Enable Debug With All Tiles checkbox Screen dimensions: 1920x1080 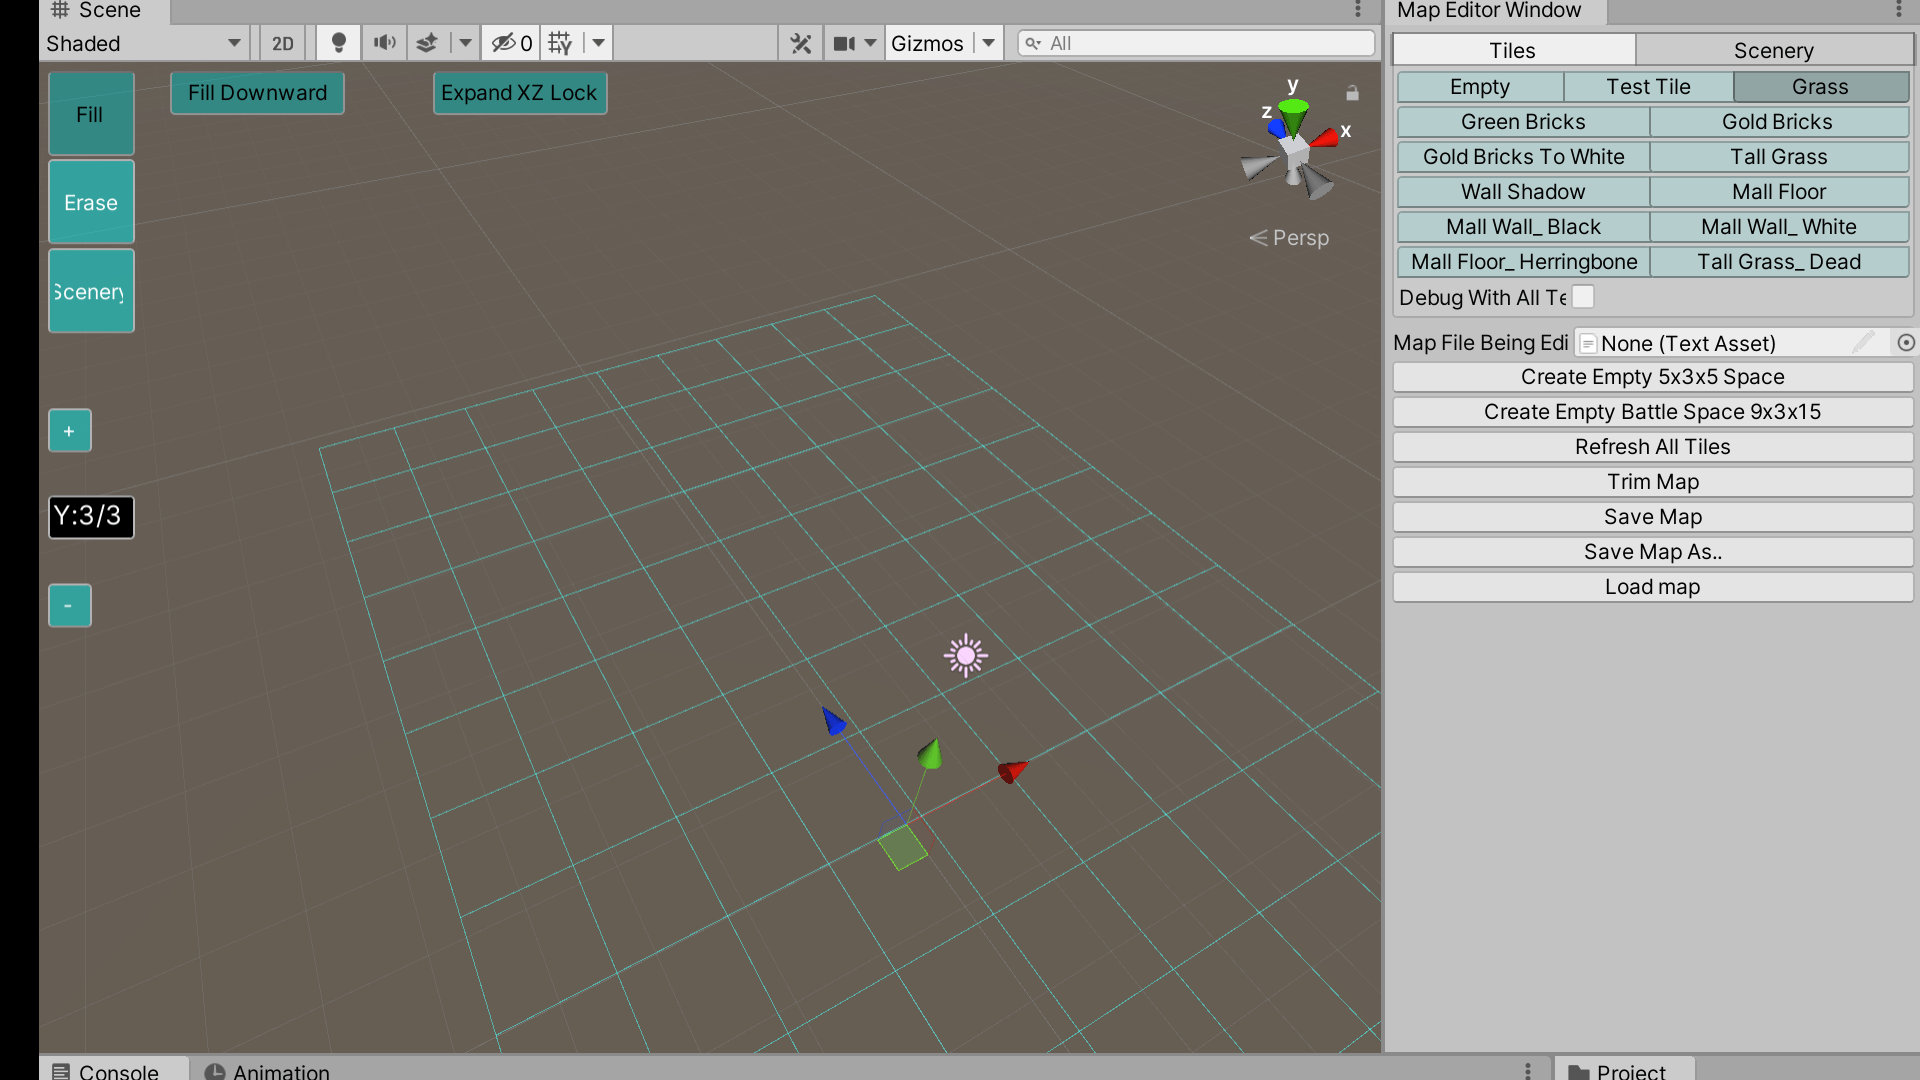1583,297
